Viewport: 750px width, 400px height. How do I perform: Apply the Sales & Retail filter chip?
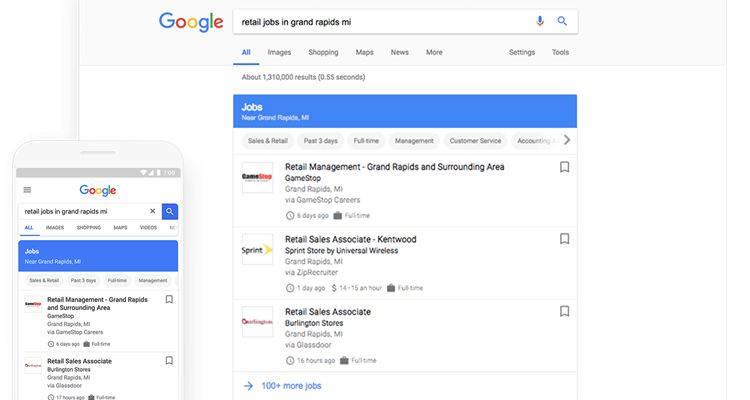267,141
